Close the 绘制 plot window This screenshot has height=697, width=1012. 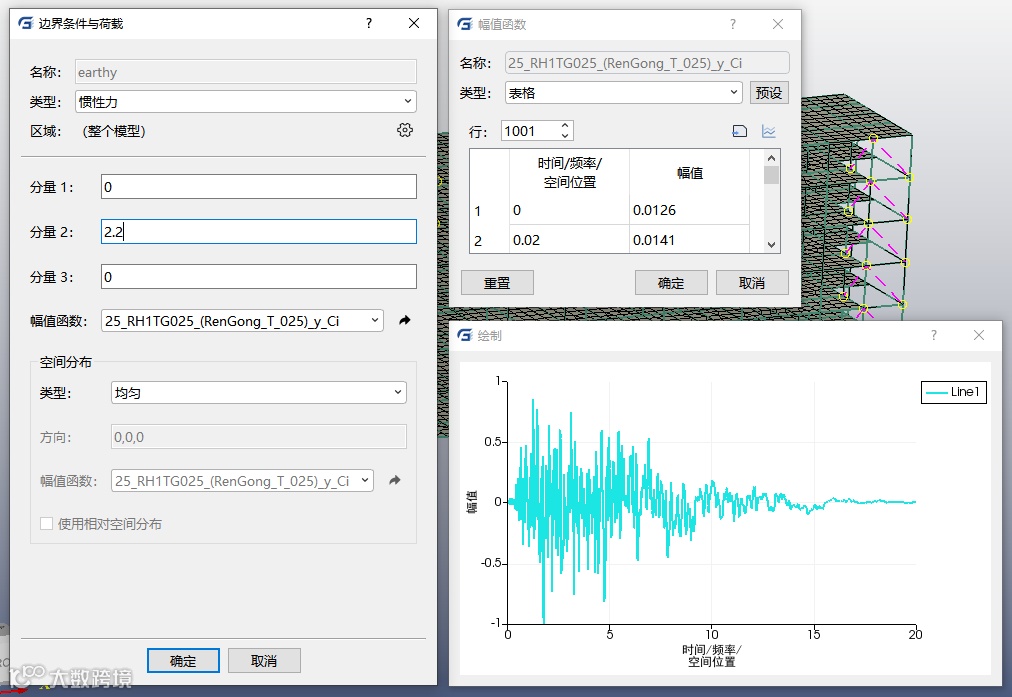(x=979, y=335)
